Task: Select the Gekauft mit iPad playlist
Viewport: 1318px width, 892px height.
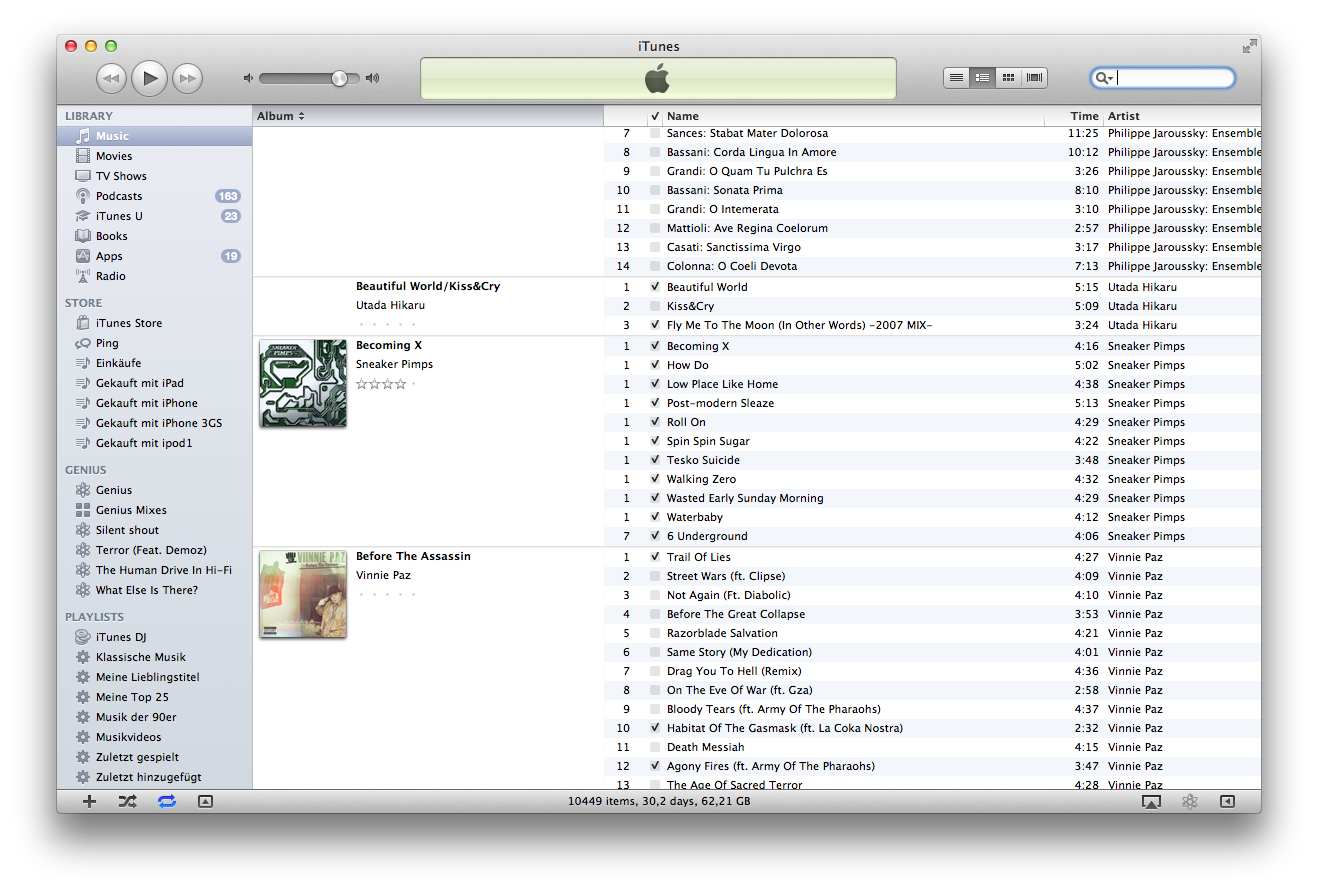Action: 154,383
